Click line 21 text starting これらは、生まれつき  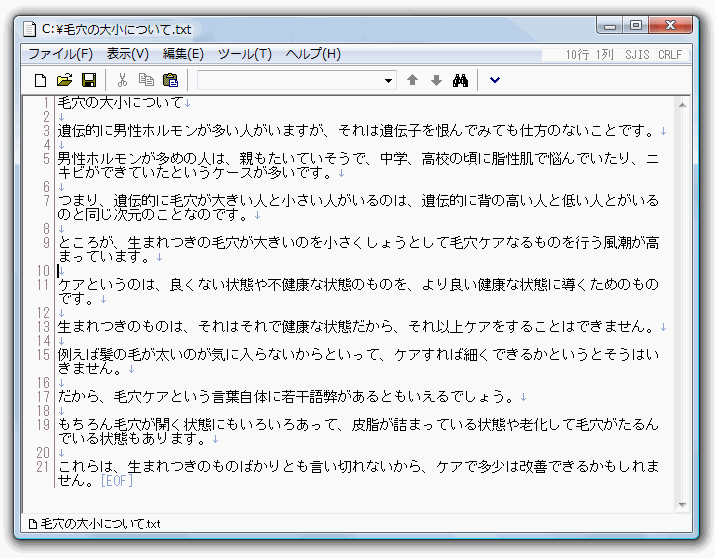click(358, 473)
